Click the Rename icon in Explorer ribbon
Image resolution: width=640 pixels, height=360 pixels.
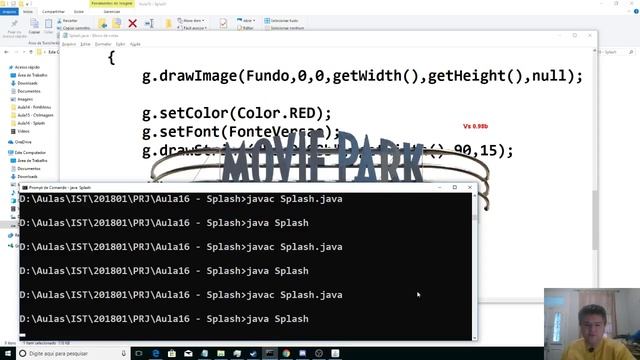pyautogui.click(x=149, y=24)
